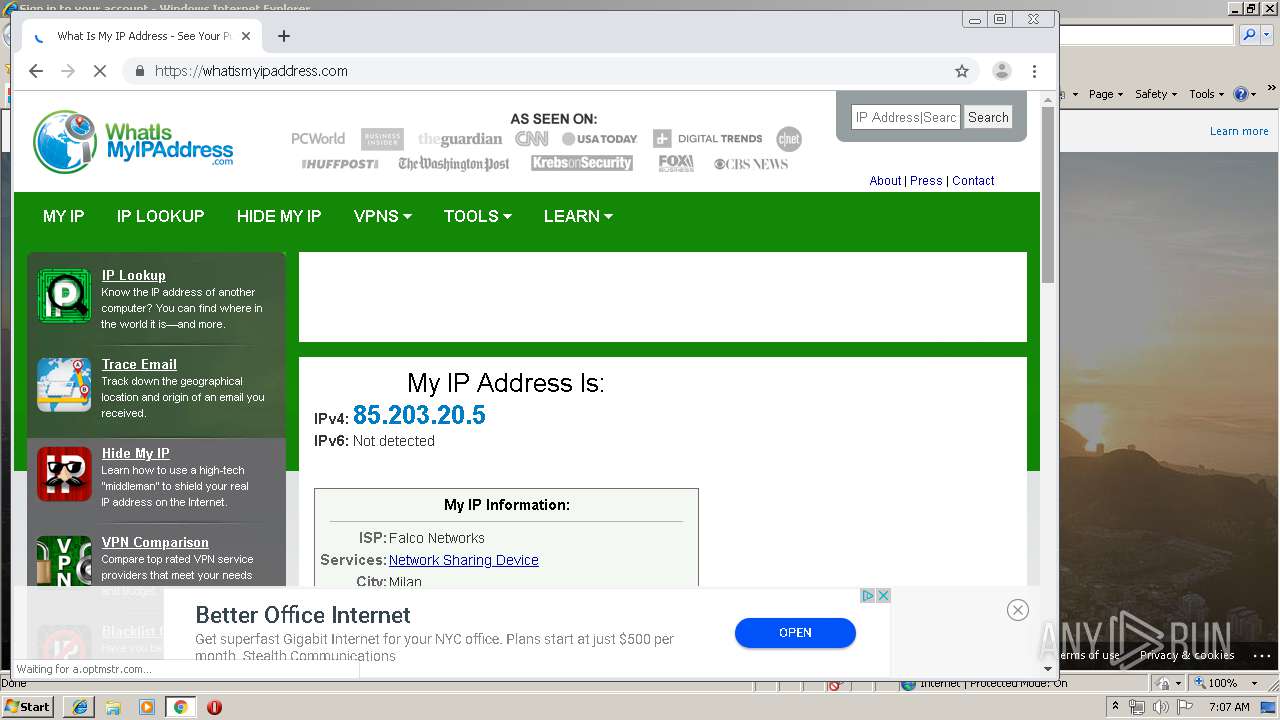Open the HIDE MY IP nav item
The height and width of the screenshot is (720, 1280).
(279, 216)
